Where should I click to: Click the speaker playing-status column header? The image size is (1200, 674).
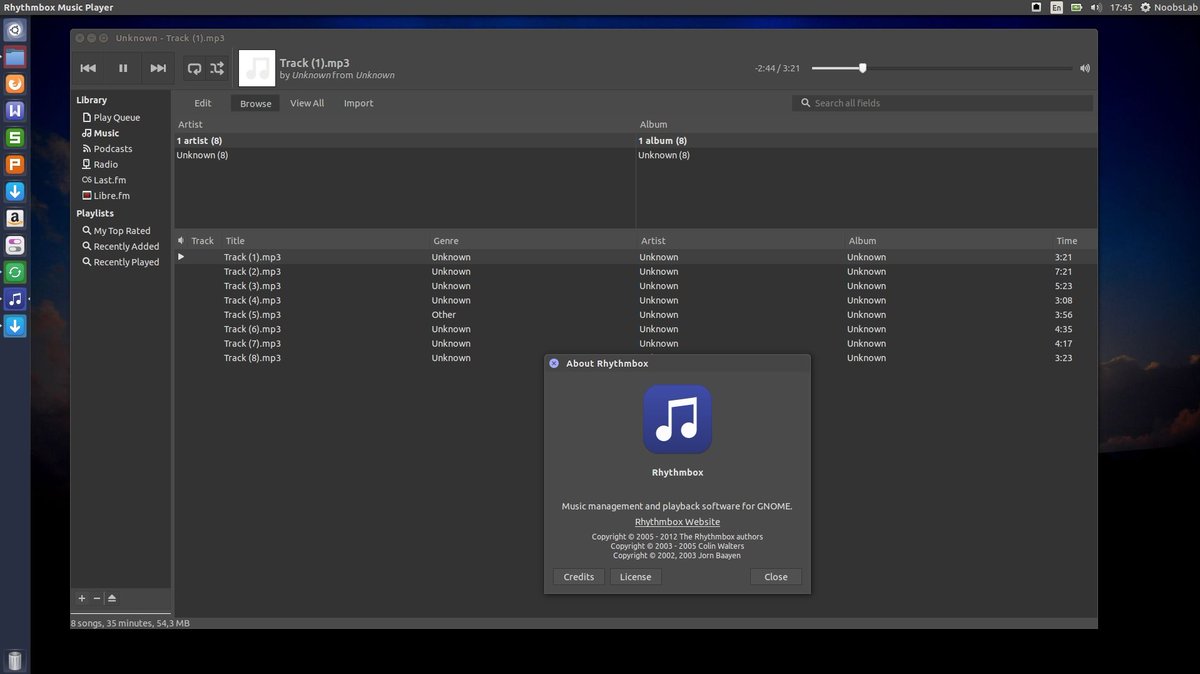pyautogui.click(x=181, y=241)
